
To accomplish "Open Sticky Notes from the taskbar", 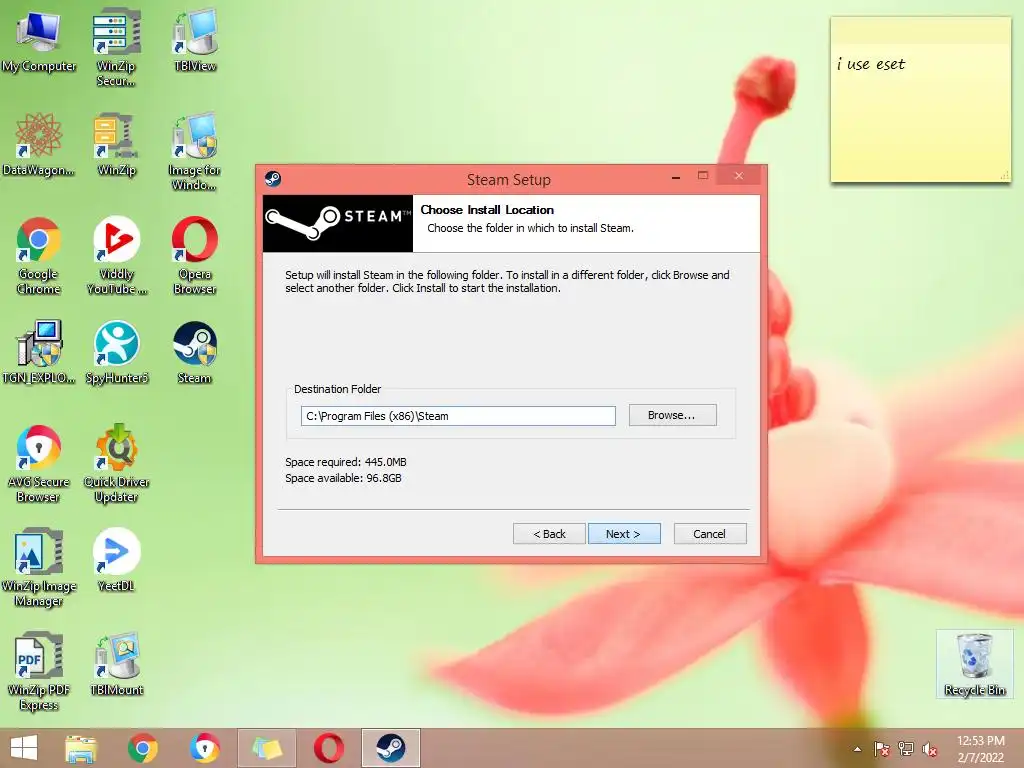I will pyautogui.click(x=266, y=748).
